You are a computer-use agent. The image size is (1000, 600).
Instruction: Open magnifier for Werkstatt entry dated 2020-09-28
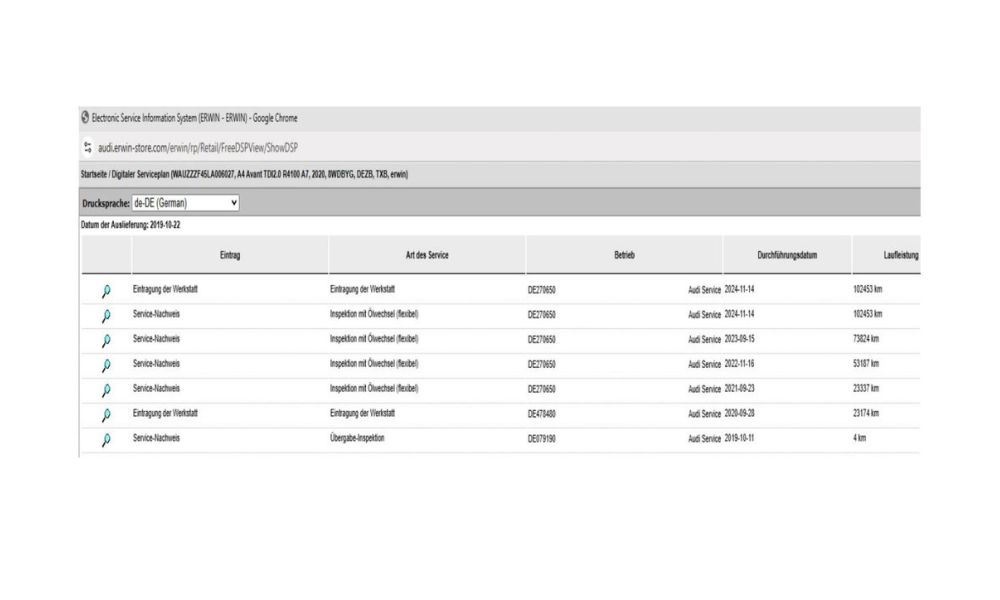point(106,415)
